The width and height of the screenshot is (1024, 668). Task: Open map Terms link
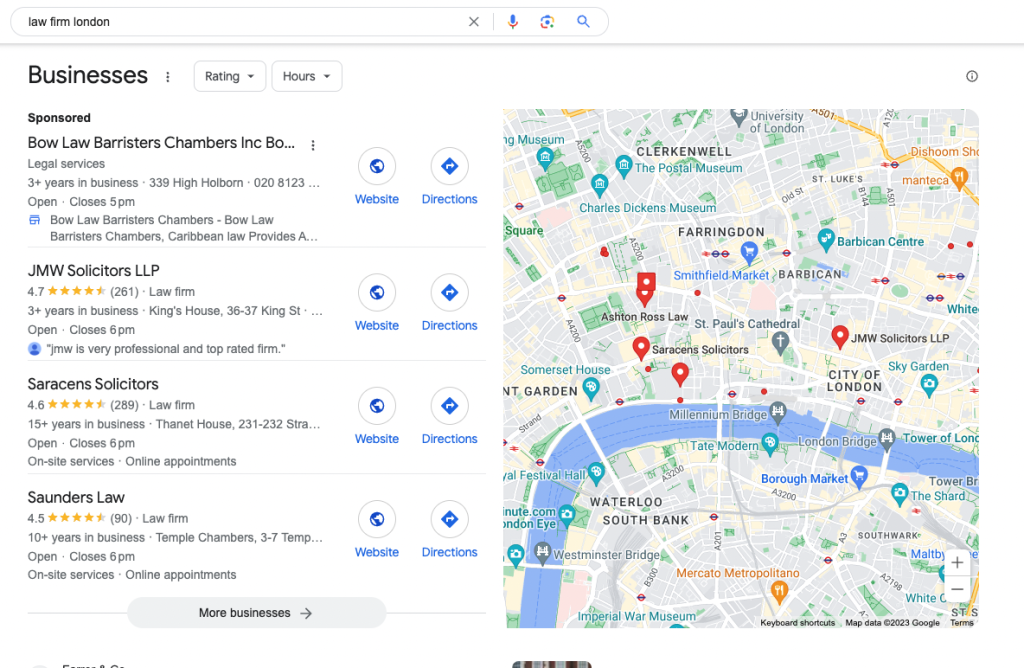tap(961, 623)
